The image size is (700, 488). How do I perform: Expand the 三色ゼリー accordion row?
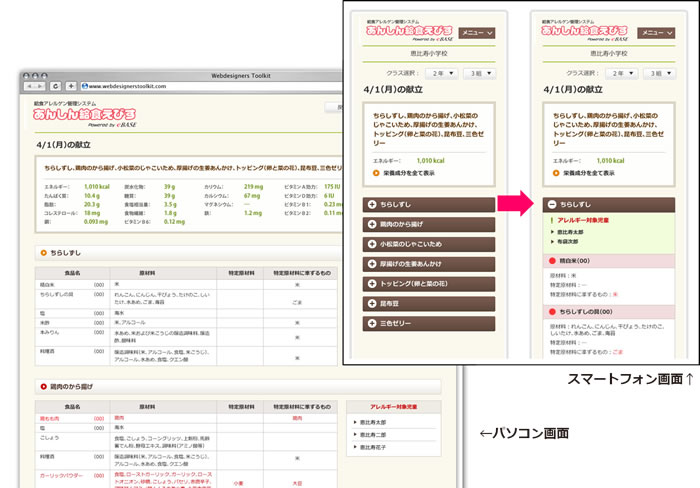point(429,323)
